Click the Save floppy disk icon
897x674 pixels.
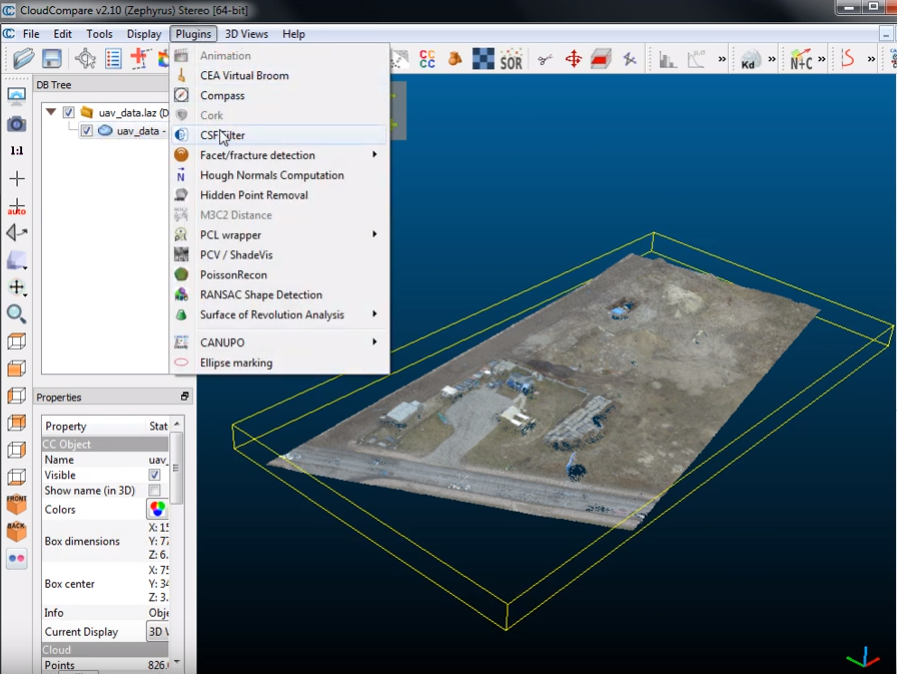click(x=51, y=58)
